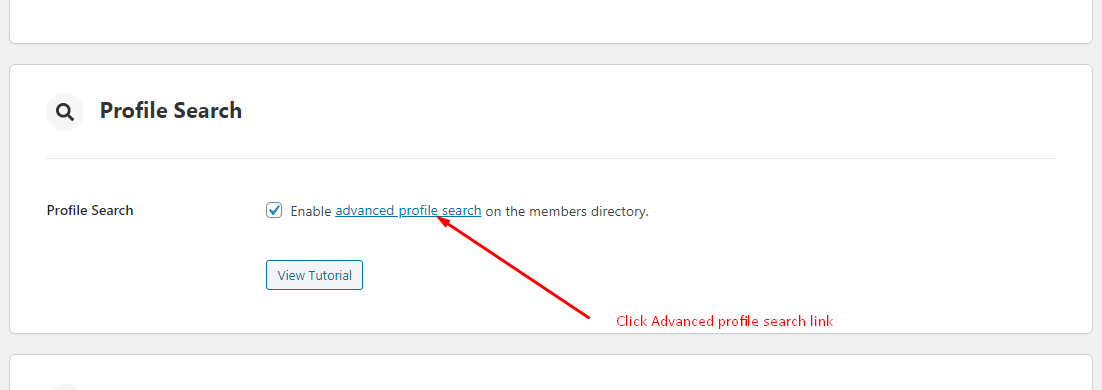Click the gray gap between top panels
The height and width of the screenshot is (390, 1102).
(x=551, y=54)
